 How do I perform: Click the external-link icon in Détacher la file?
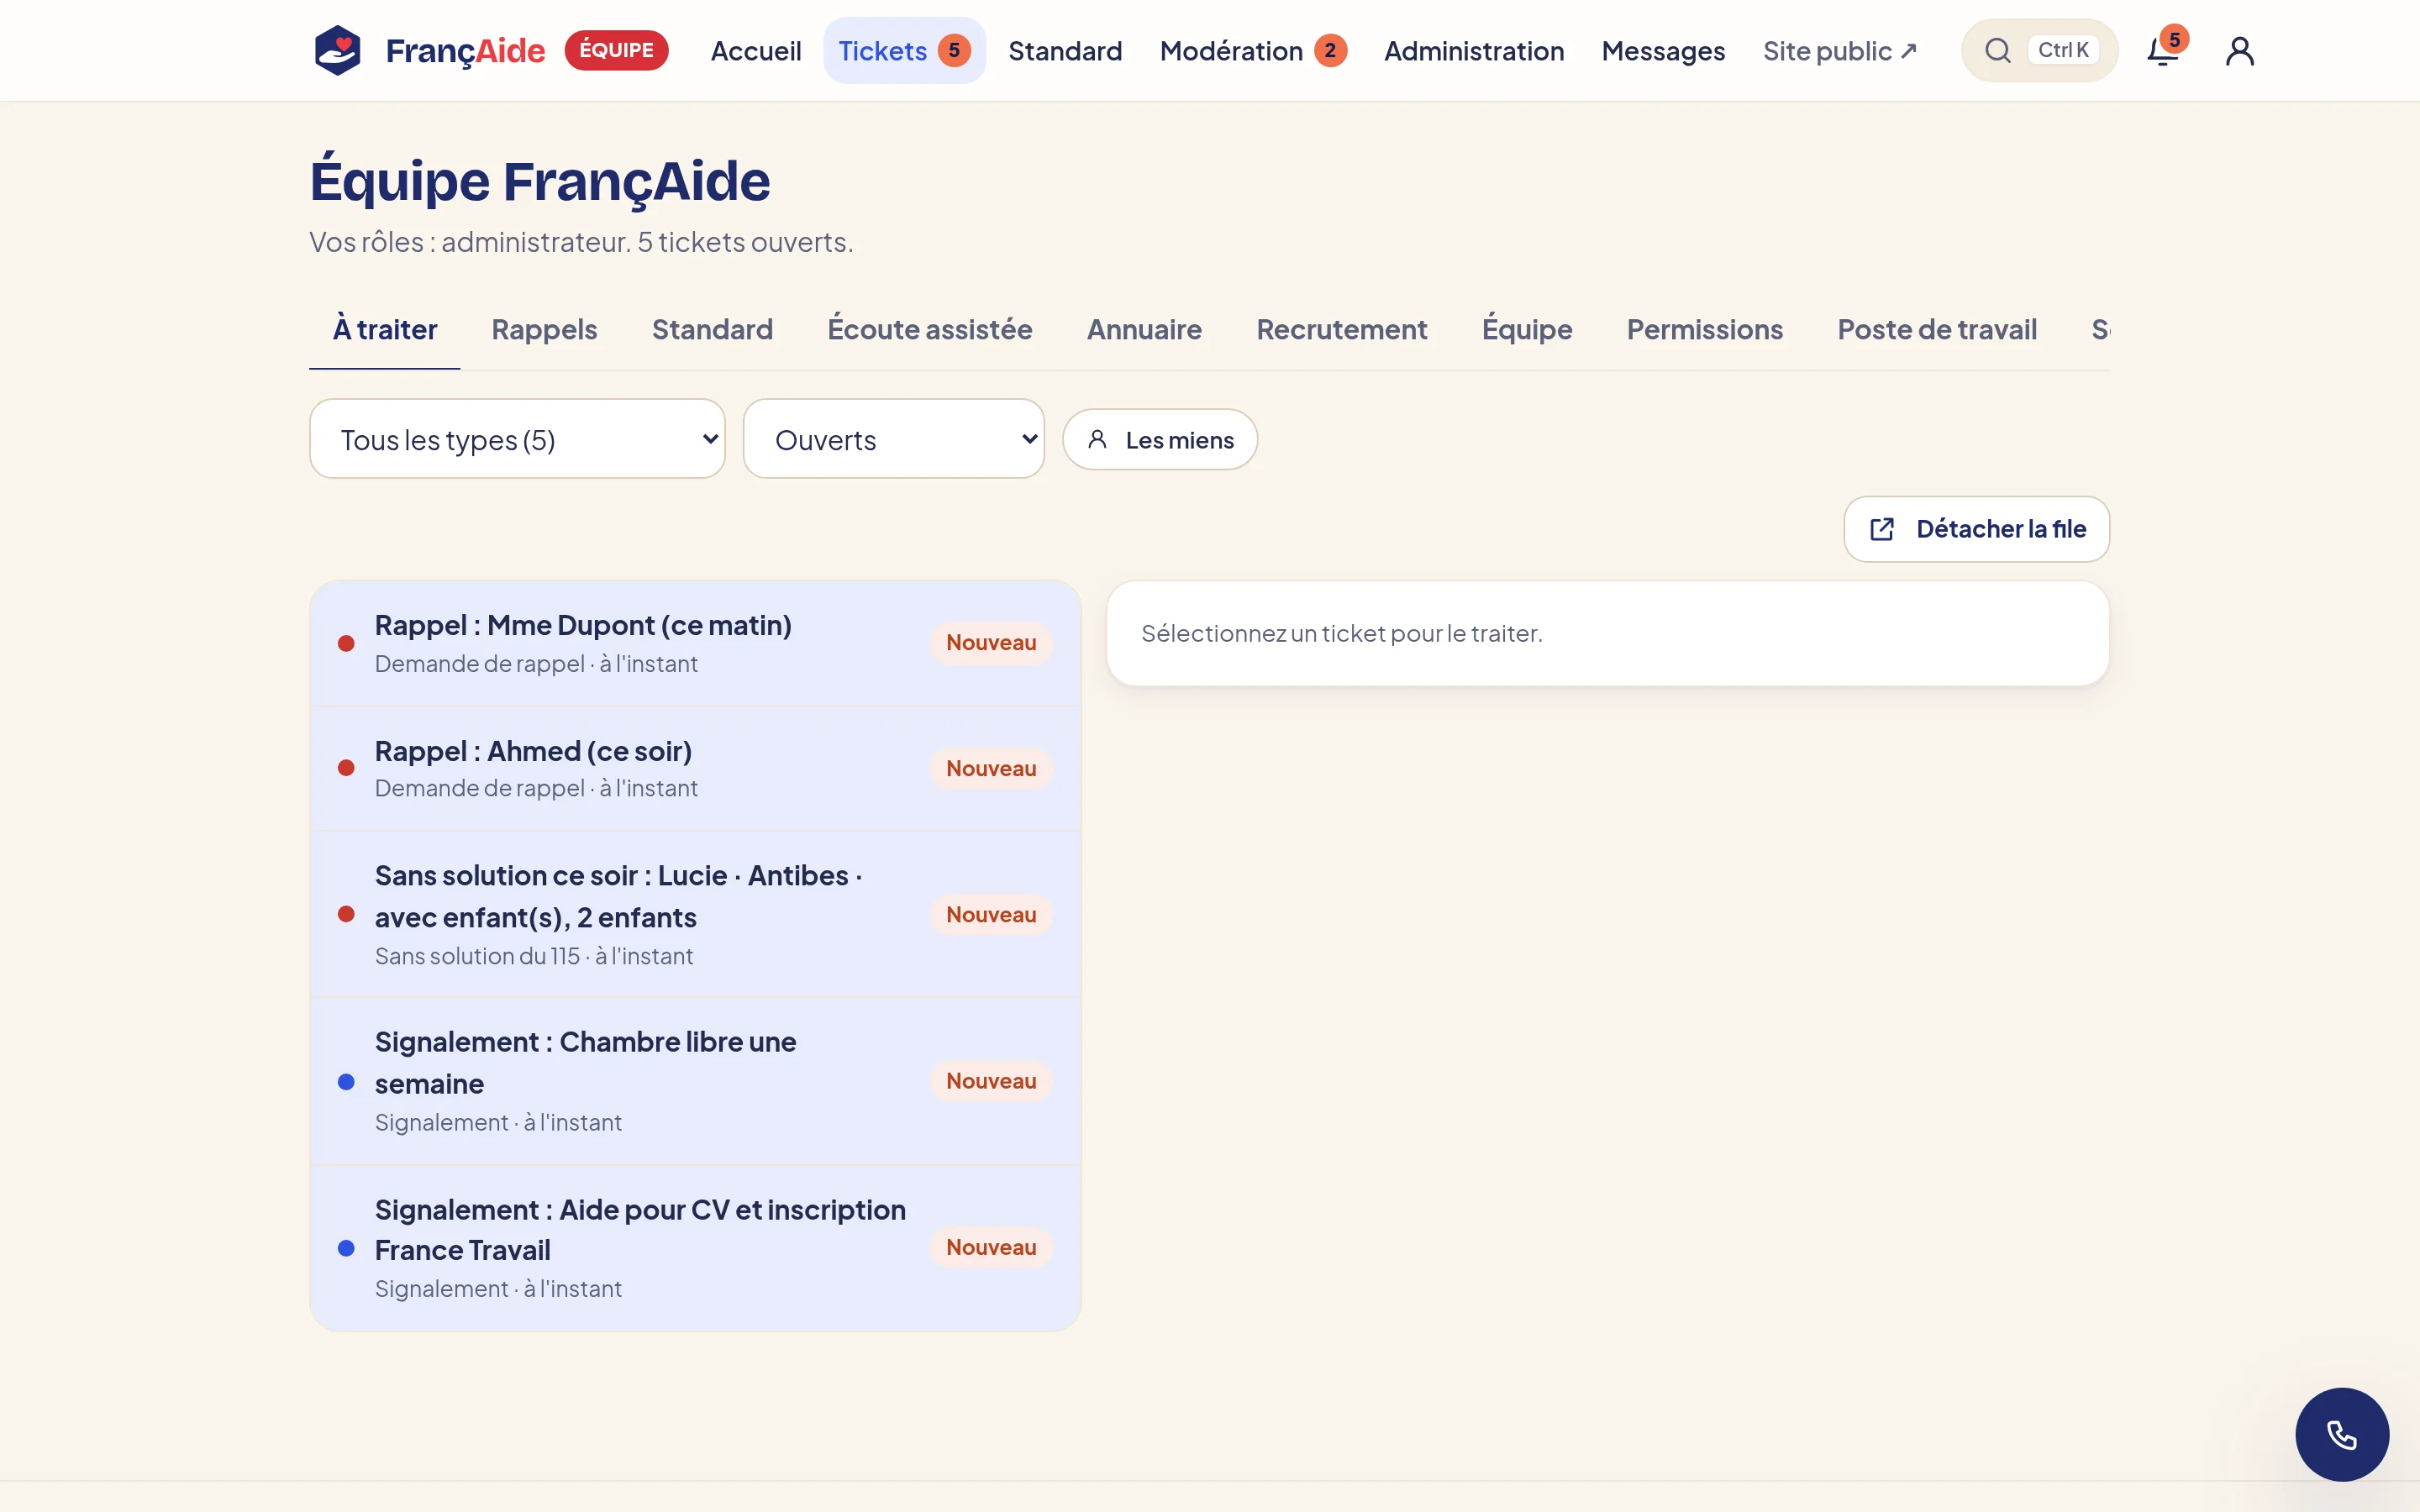pyautogui.click(x=1882, y=529)
